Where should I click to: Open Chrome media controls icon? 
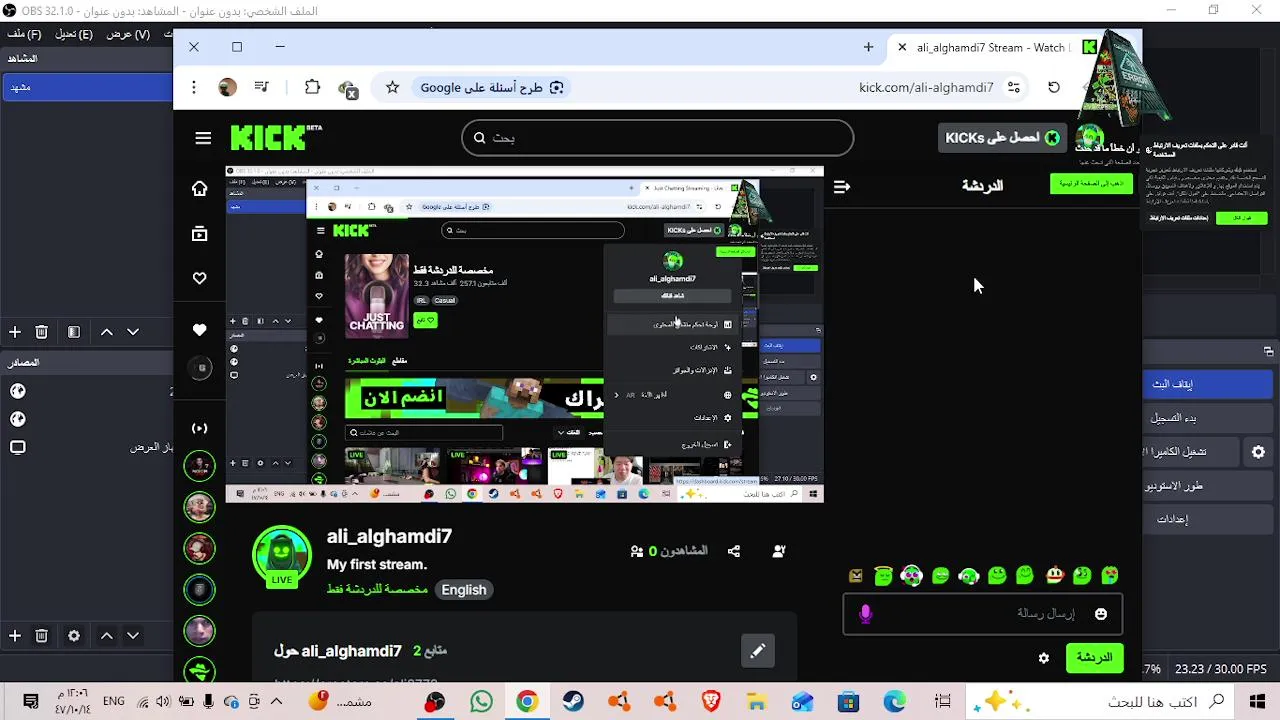[262, 88]
